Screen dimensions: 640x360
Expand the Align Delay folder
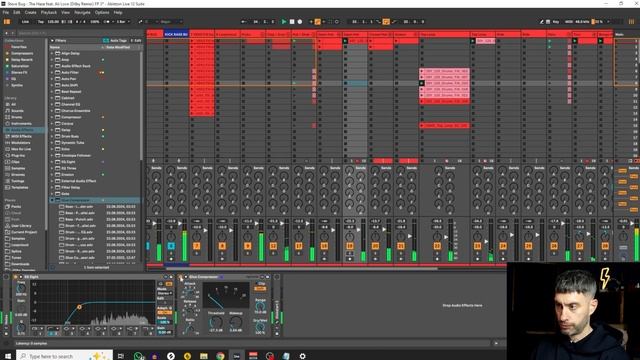pyautogui.click(x=52, y=53)
